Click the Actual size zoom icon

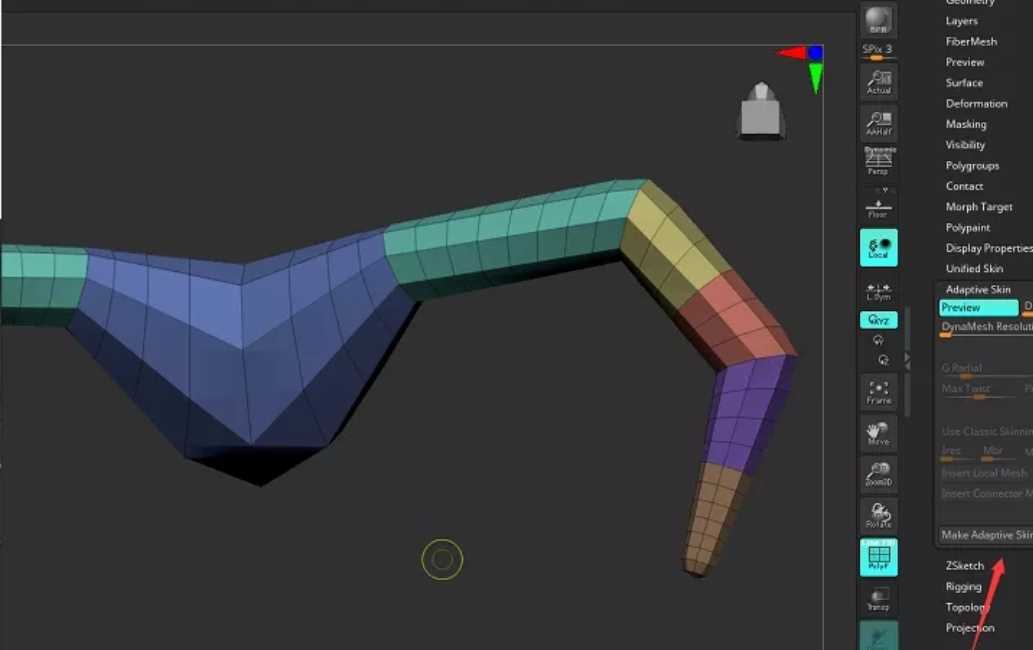(x=878, y=82)
